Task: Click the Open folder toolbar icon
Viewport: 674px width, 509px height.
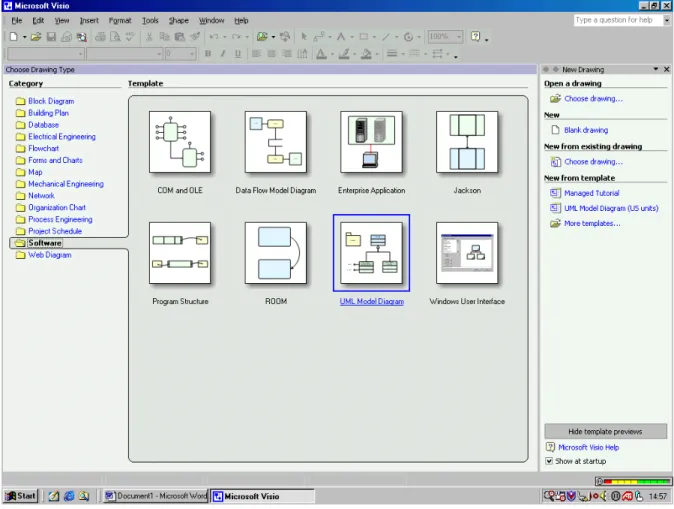Action: coord(36,37)
